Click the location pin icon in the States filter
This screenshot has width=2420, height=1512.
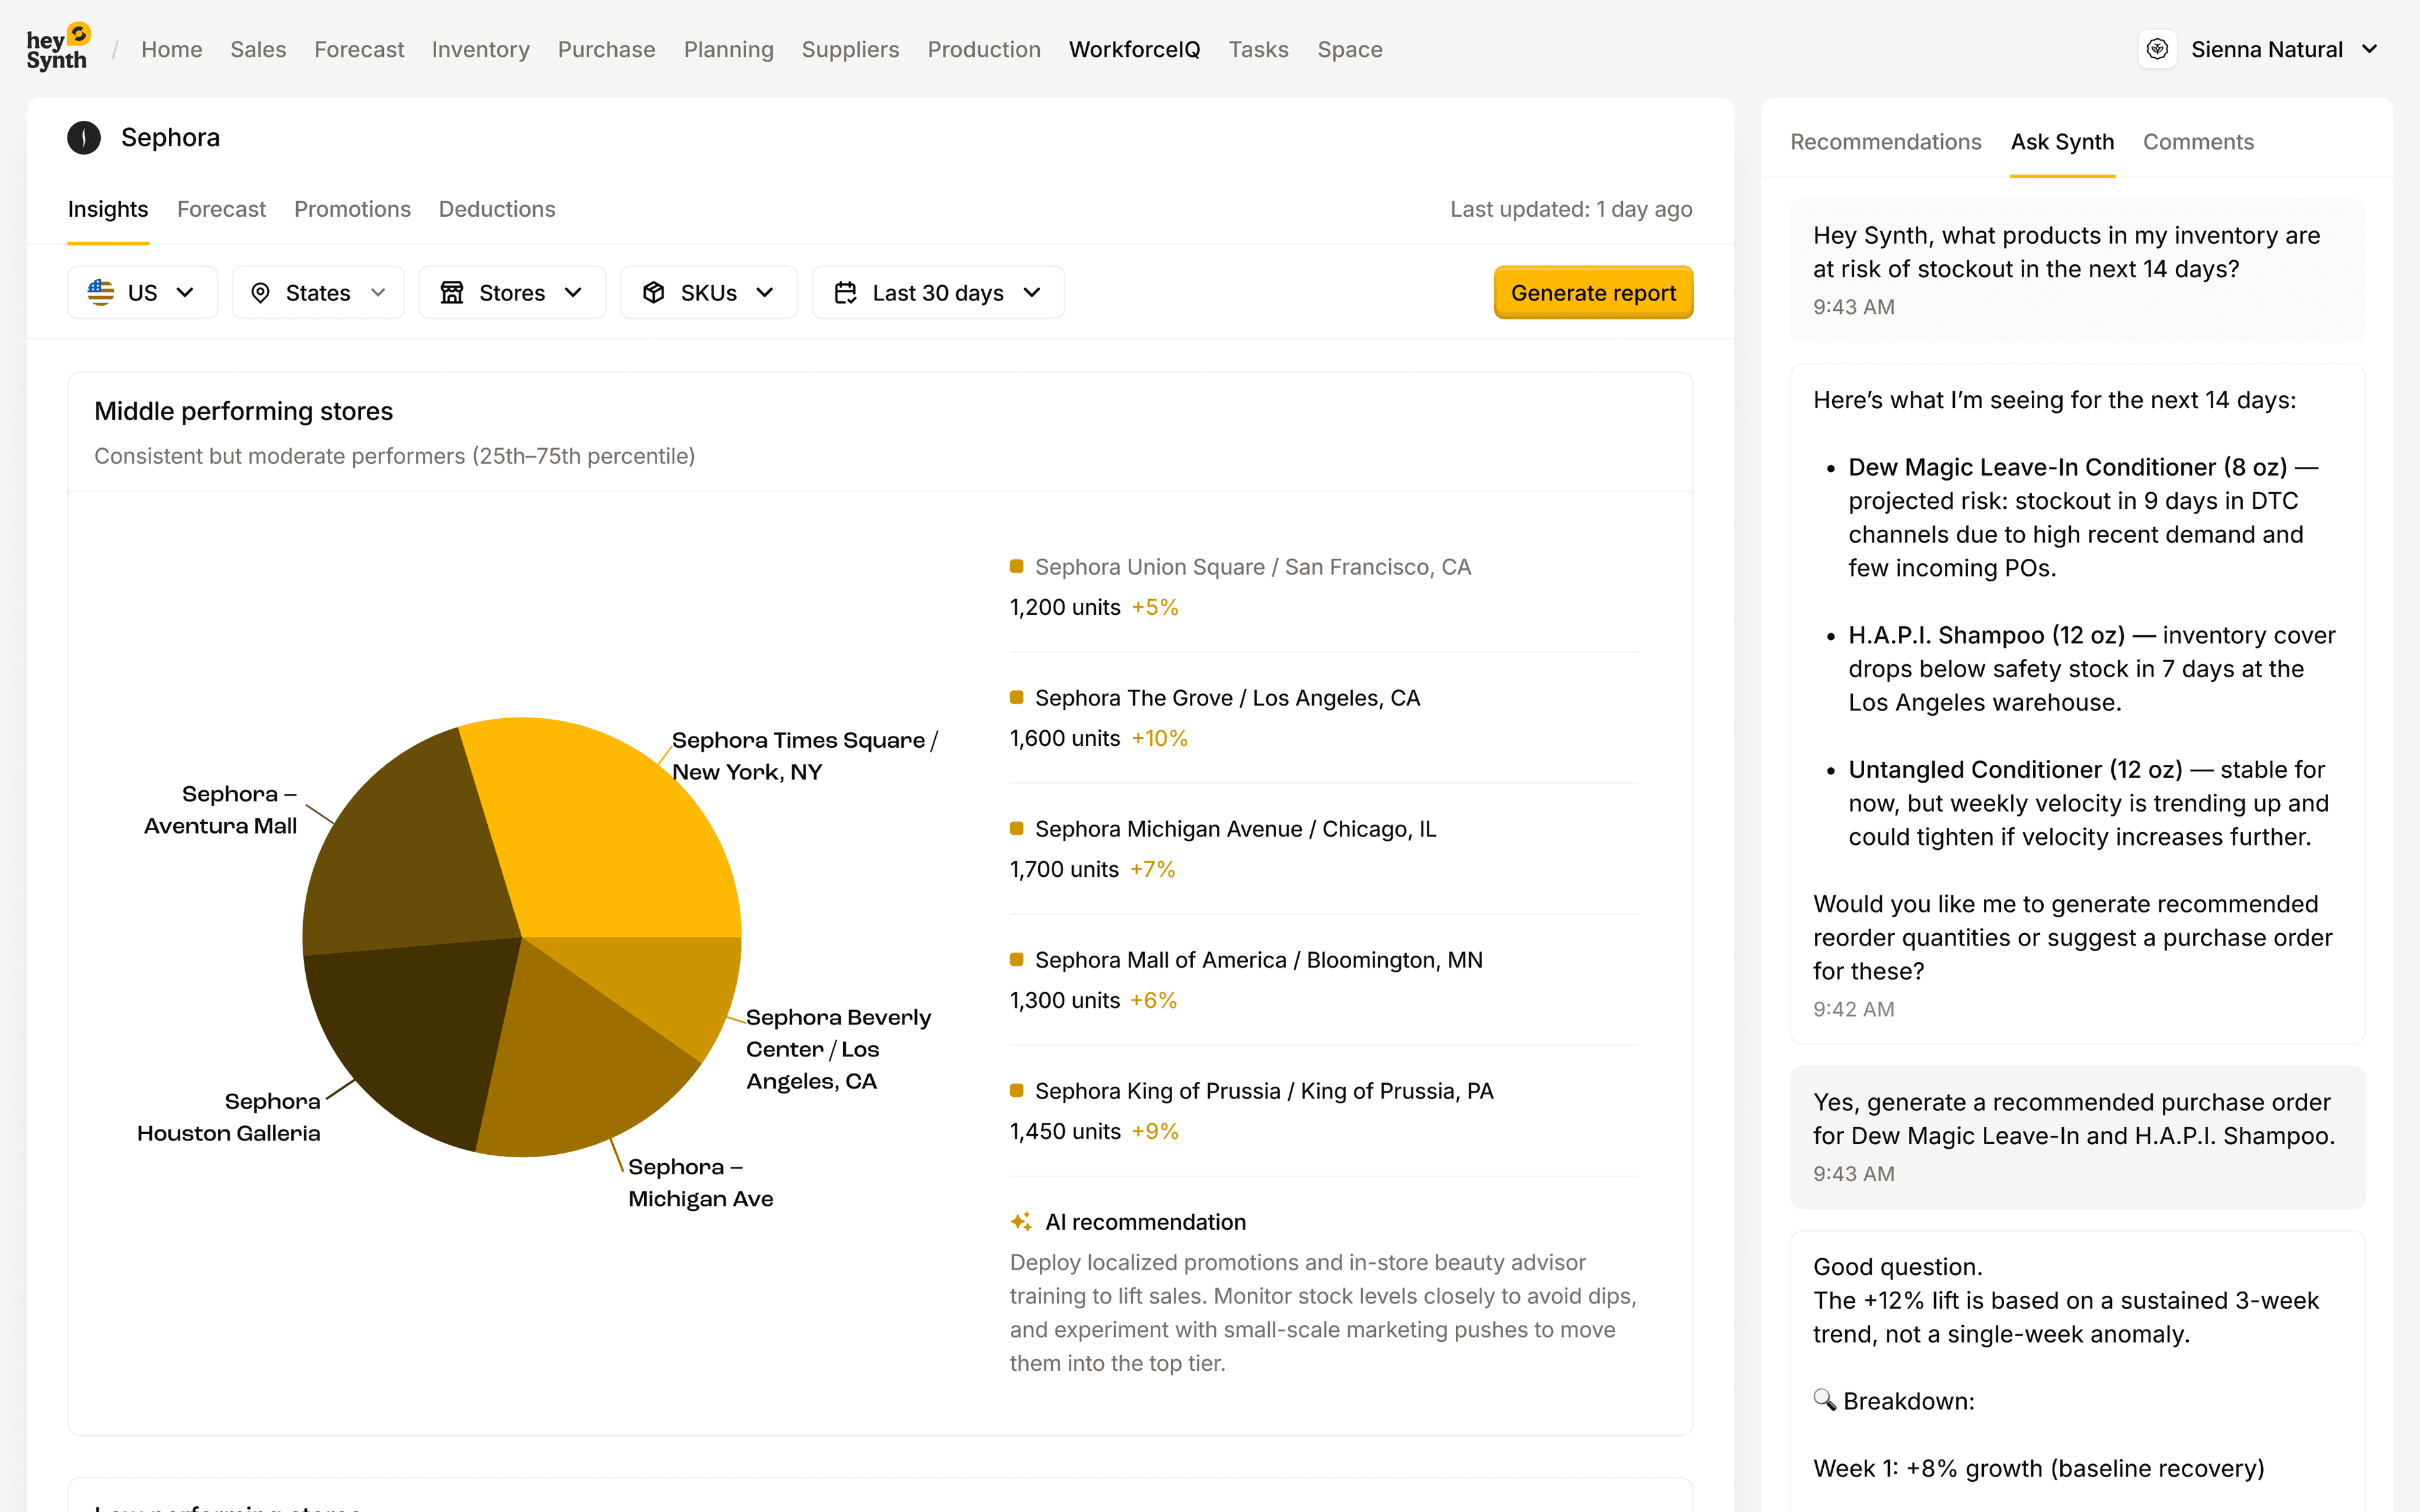pyautogui.click(x=261, y=292)
